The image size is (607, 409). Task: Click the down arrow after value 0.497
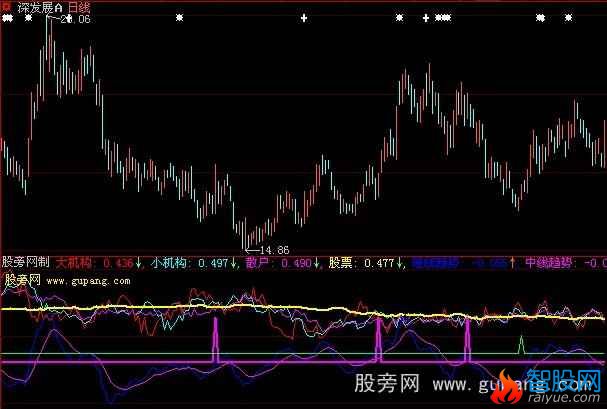[x=233, y=263]
